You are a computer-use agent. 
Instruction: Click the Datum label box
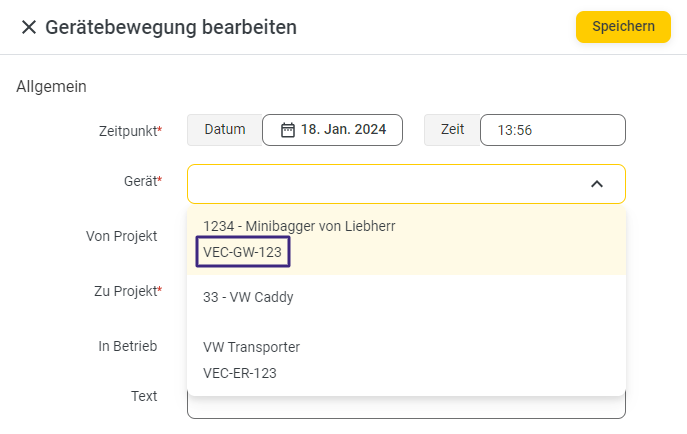coord(224,130)
